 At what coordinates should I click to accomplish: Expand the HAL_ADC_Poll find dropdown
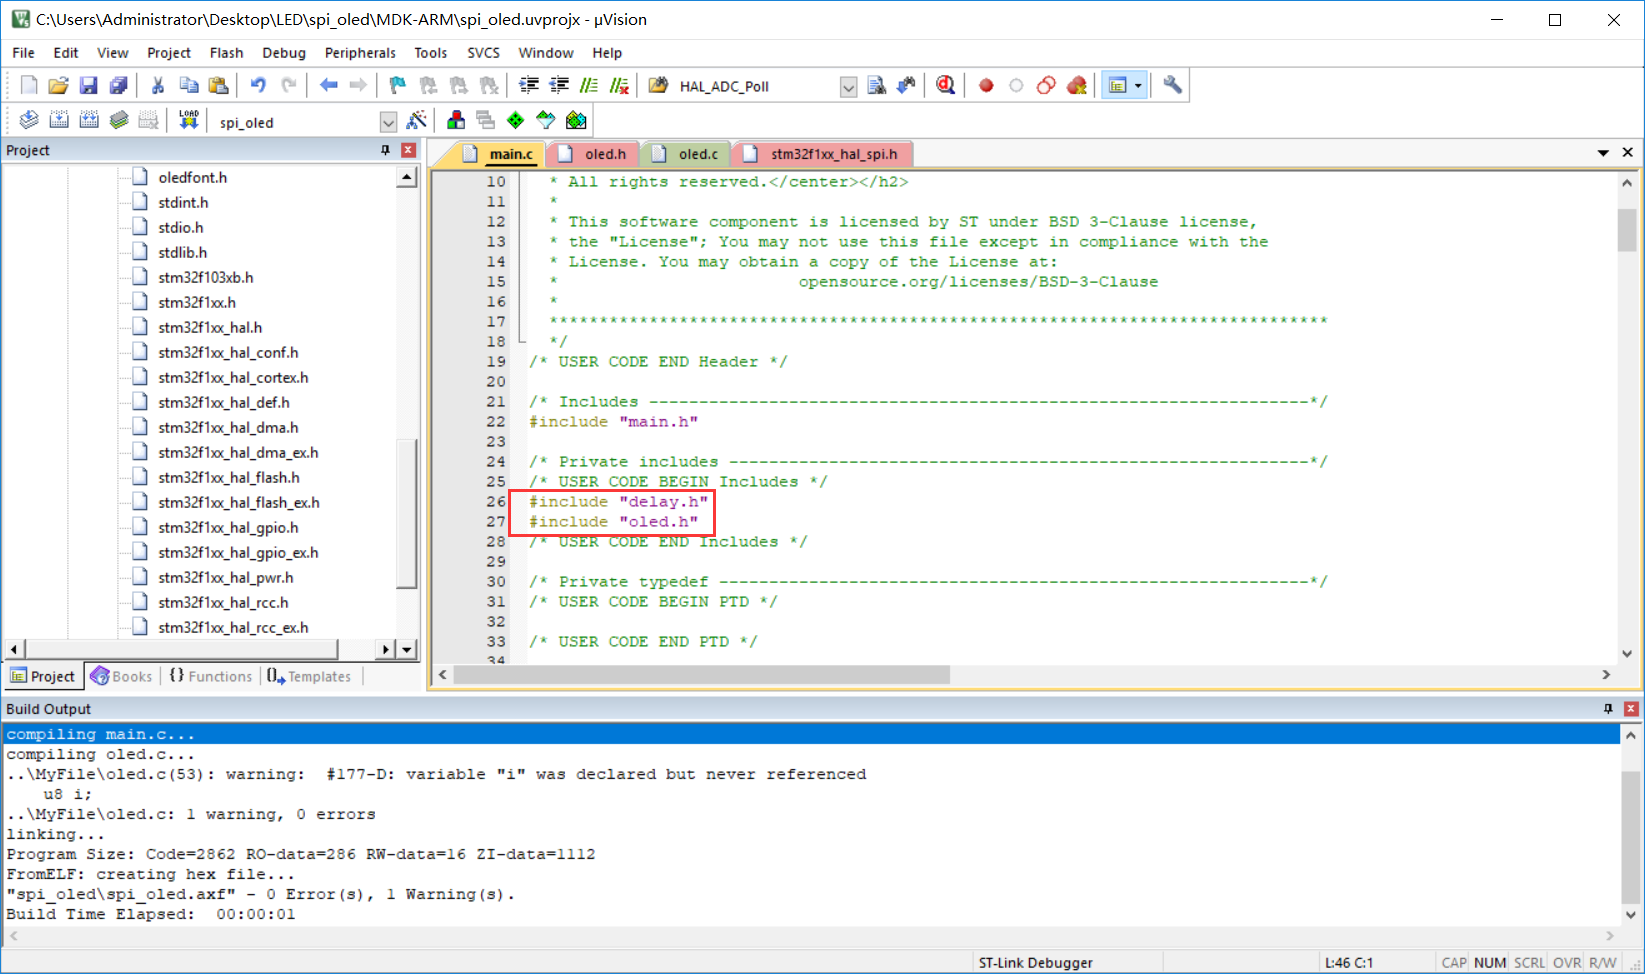(848, 87)
